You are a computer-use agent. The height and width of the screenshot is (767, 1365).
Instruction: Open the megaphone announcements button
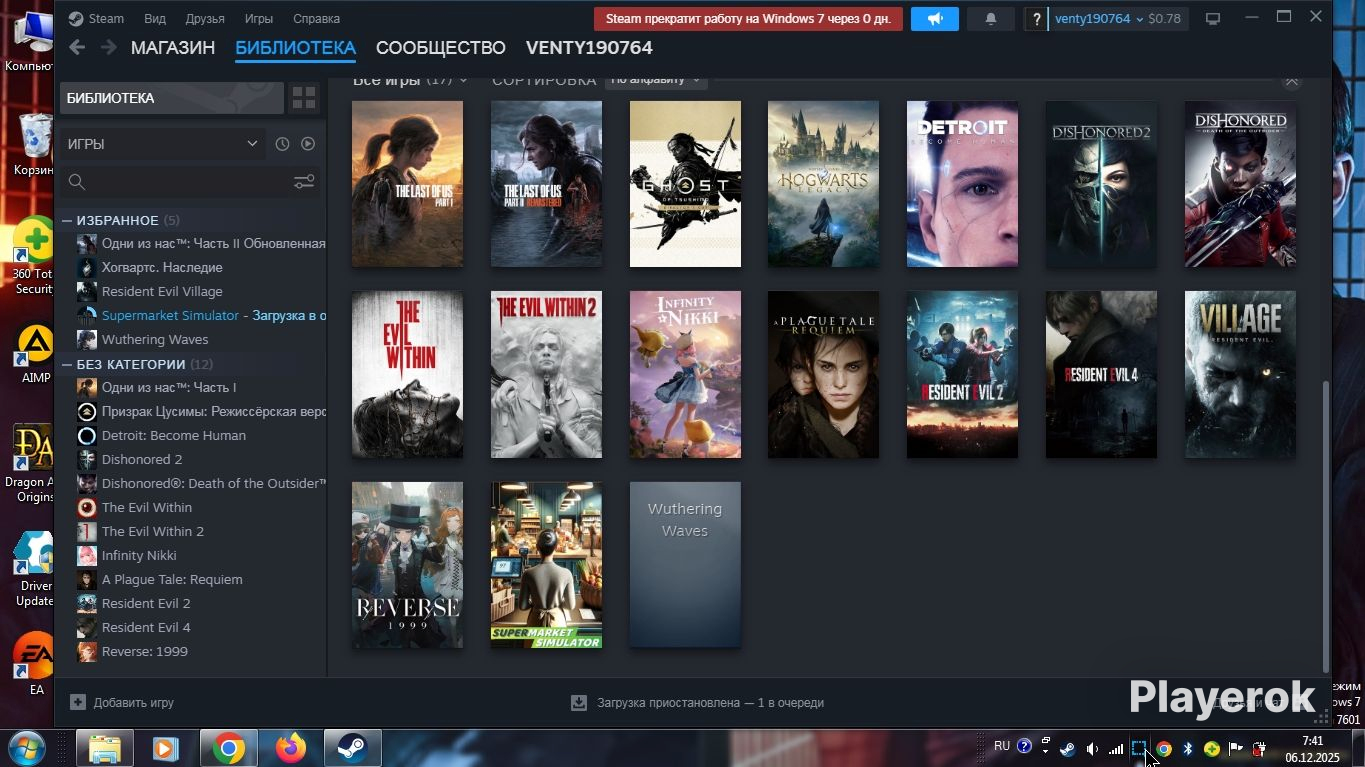point(935,19)
